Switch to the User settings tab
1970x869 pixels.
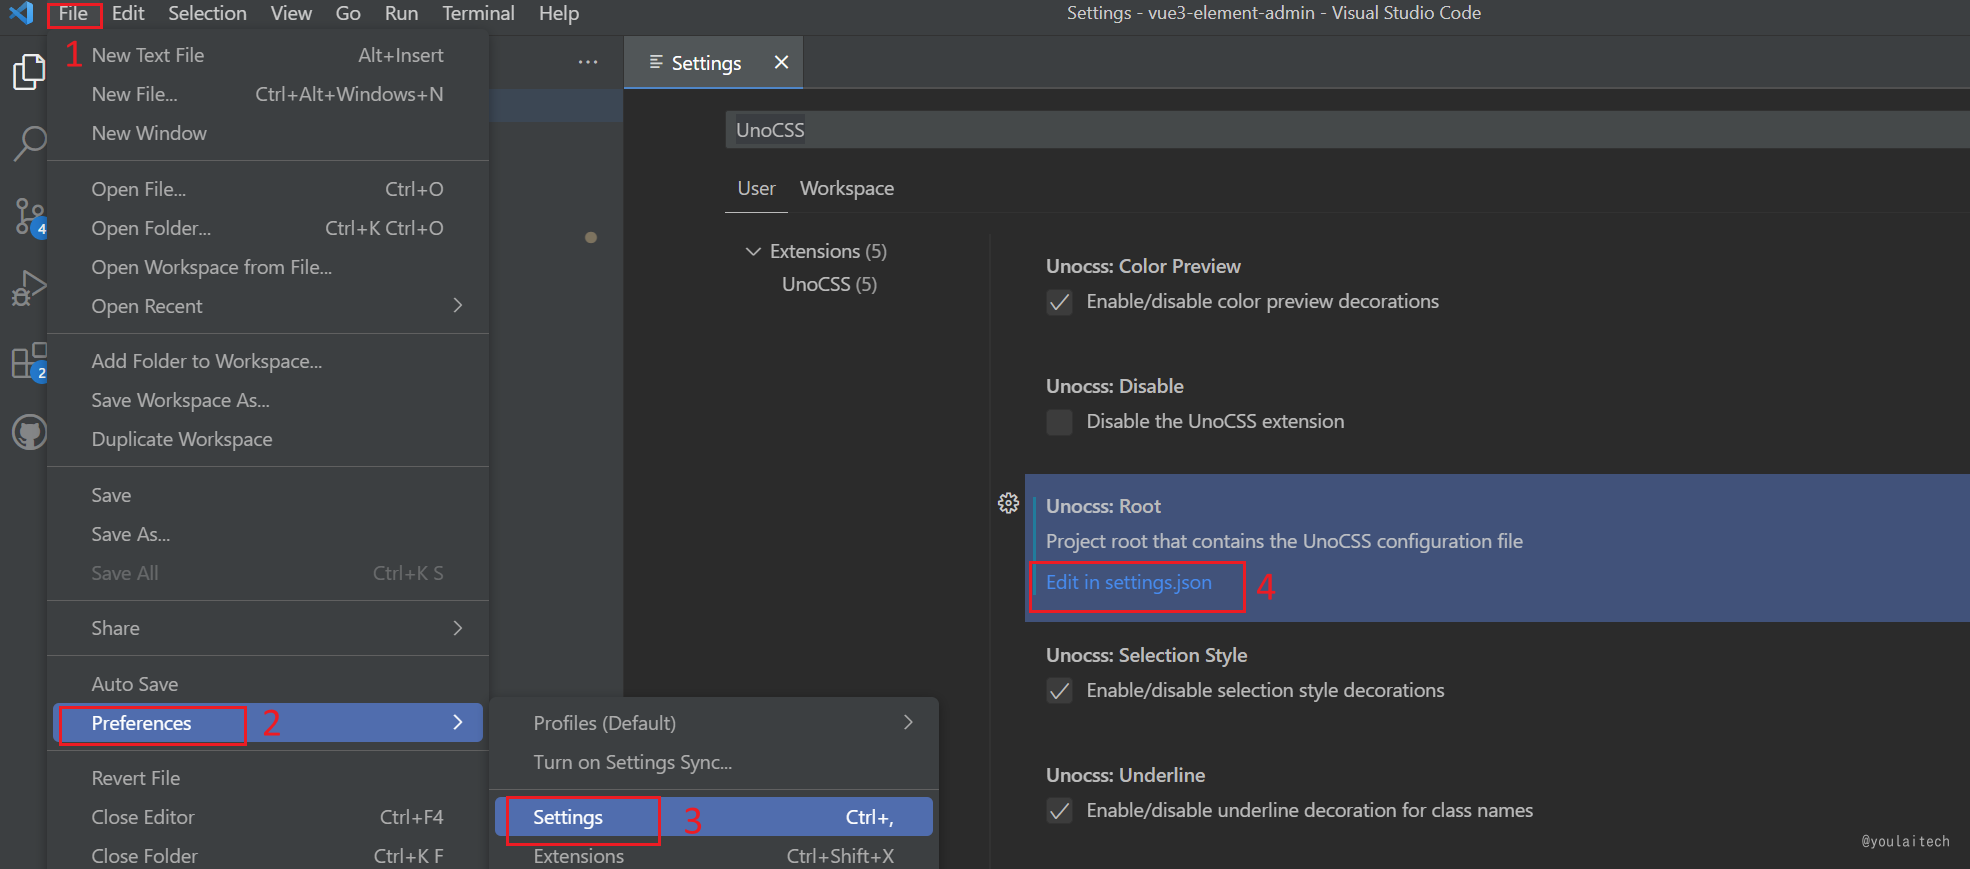[756, 189]
